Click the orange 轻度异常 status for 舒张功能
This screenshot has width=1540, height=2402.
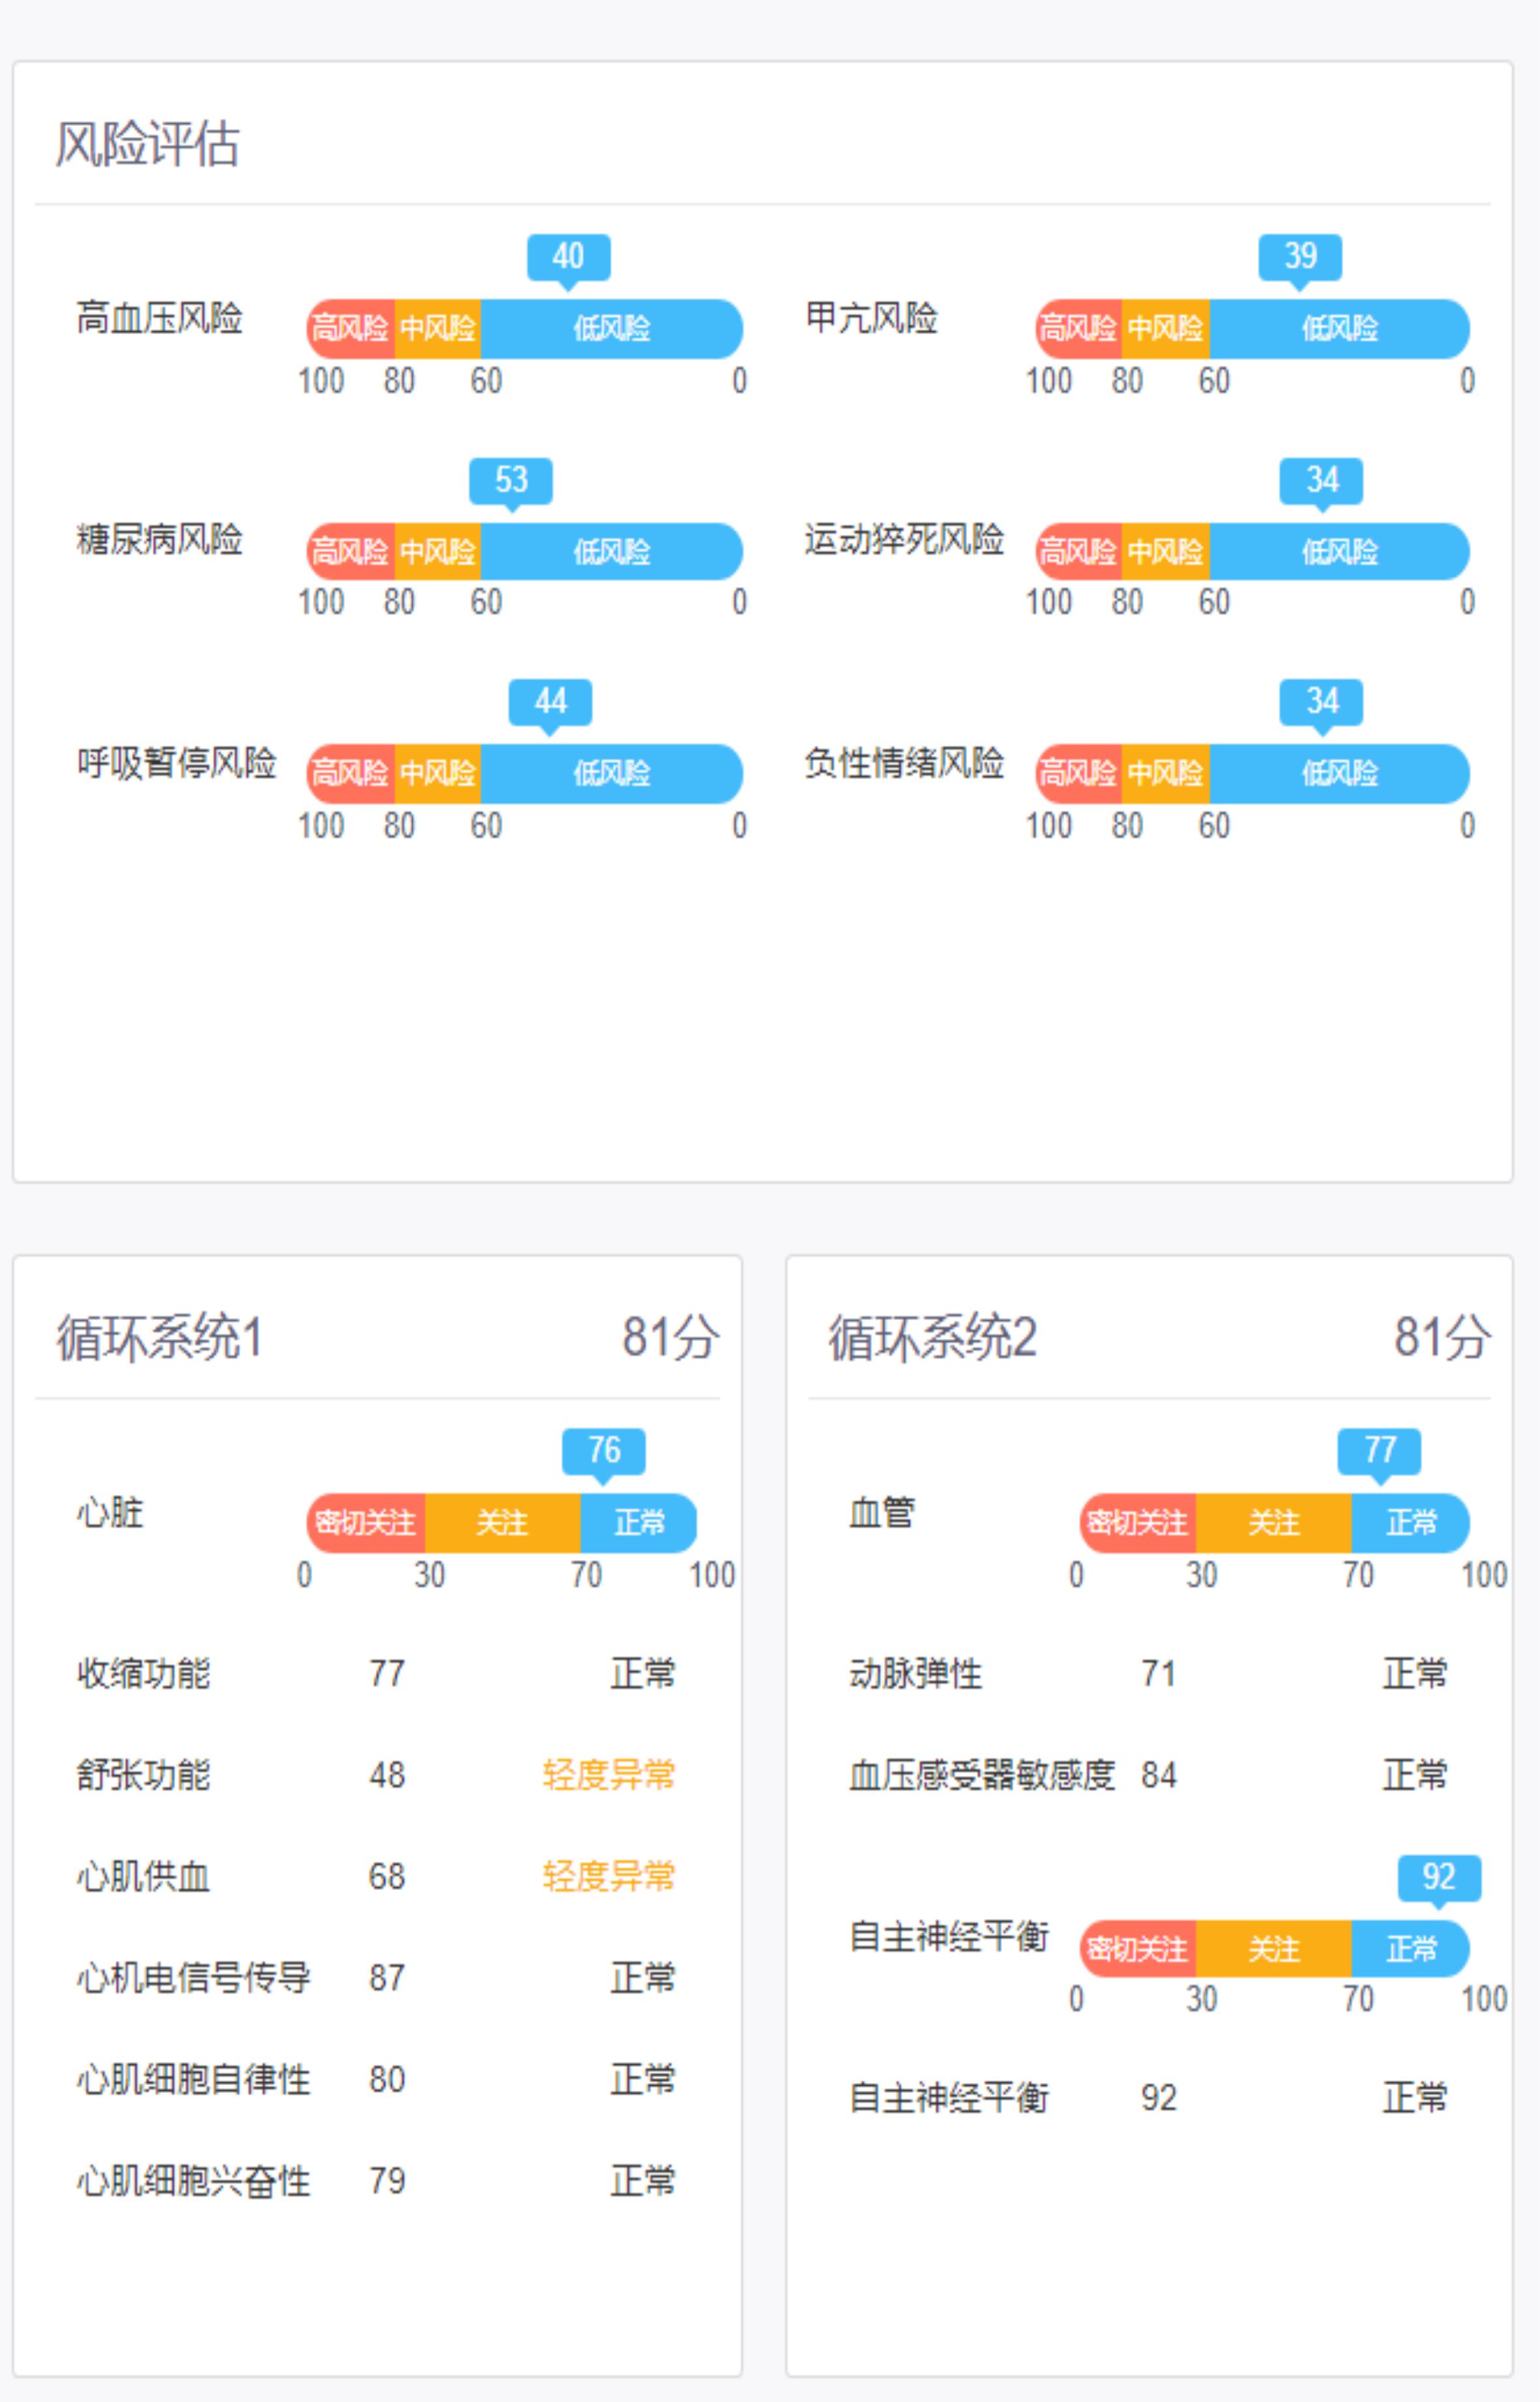pyautogui.click(x=608, y=1775)
